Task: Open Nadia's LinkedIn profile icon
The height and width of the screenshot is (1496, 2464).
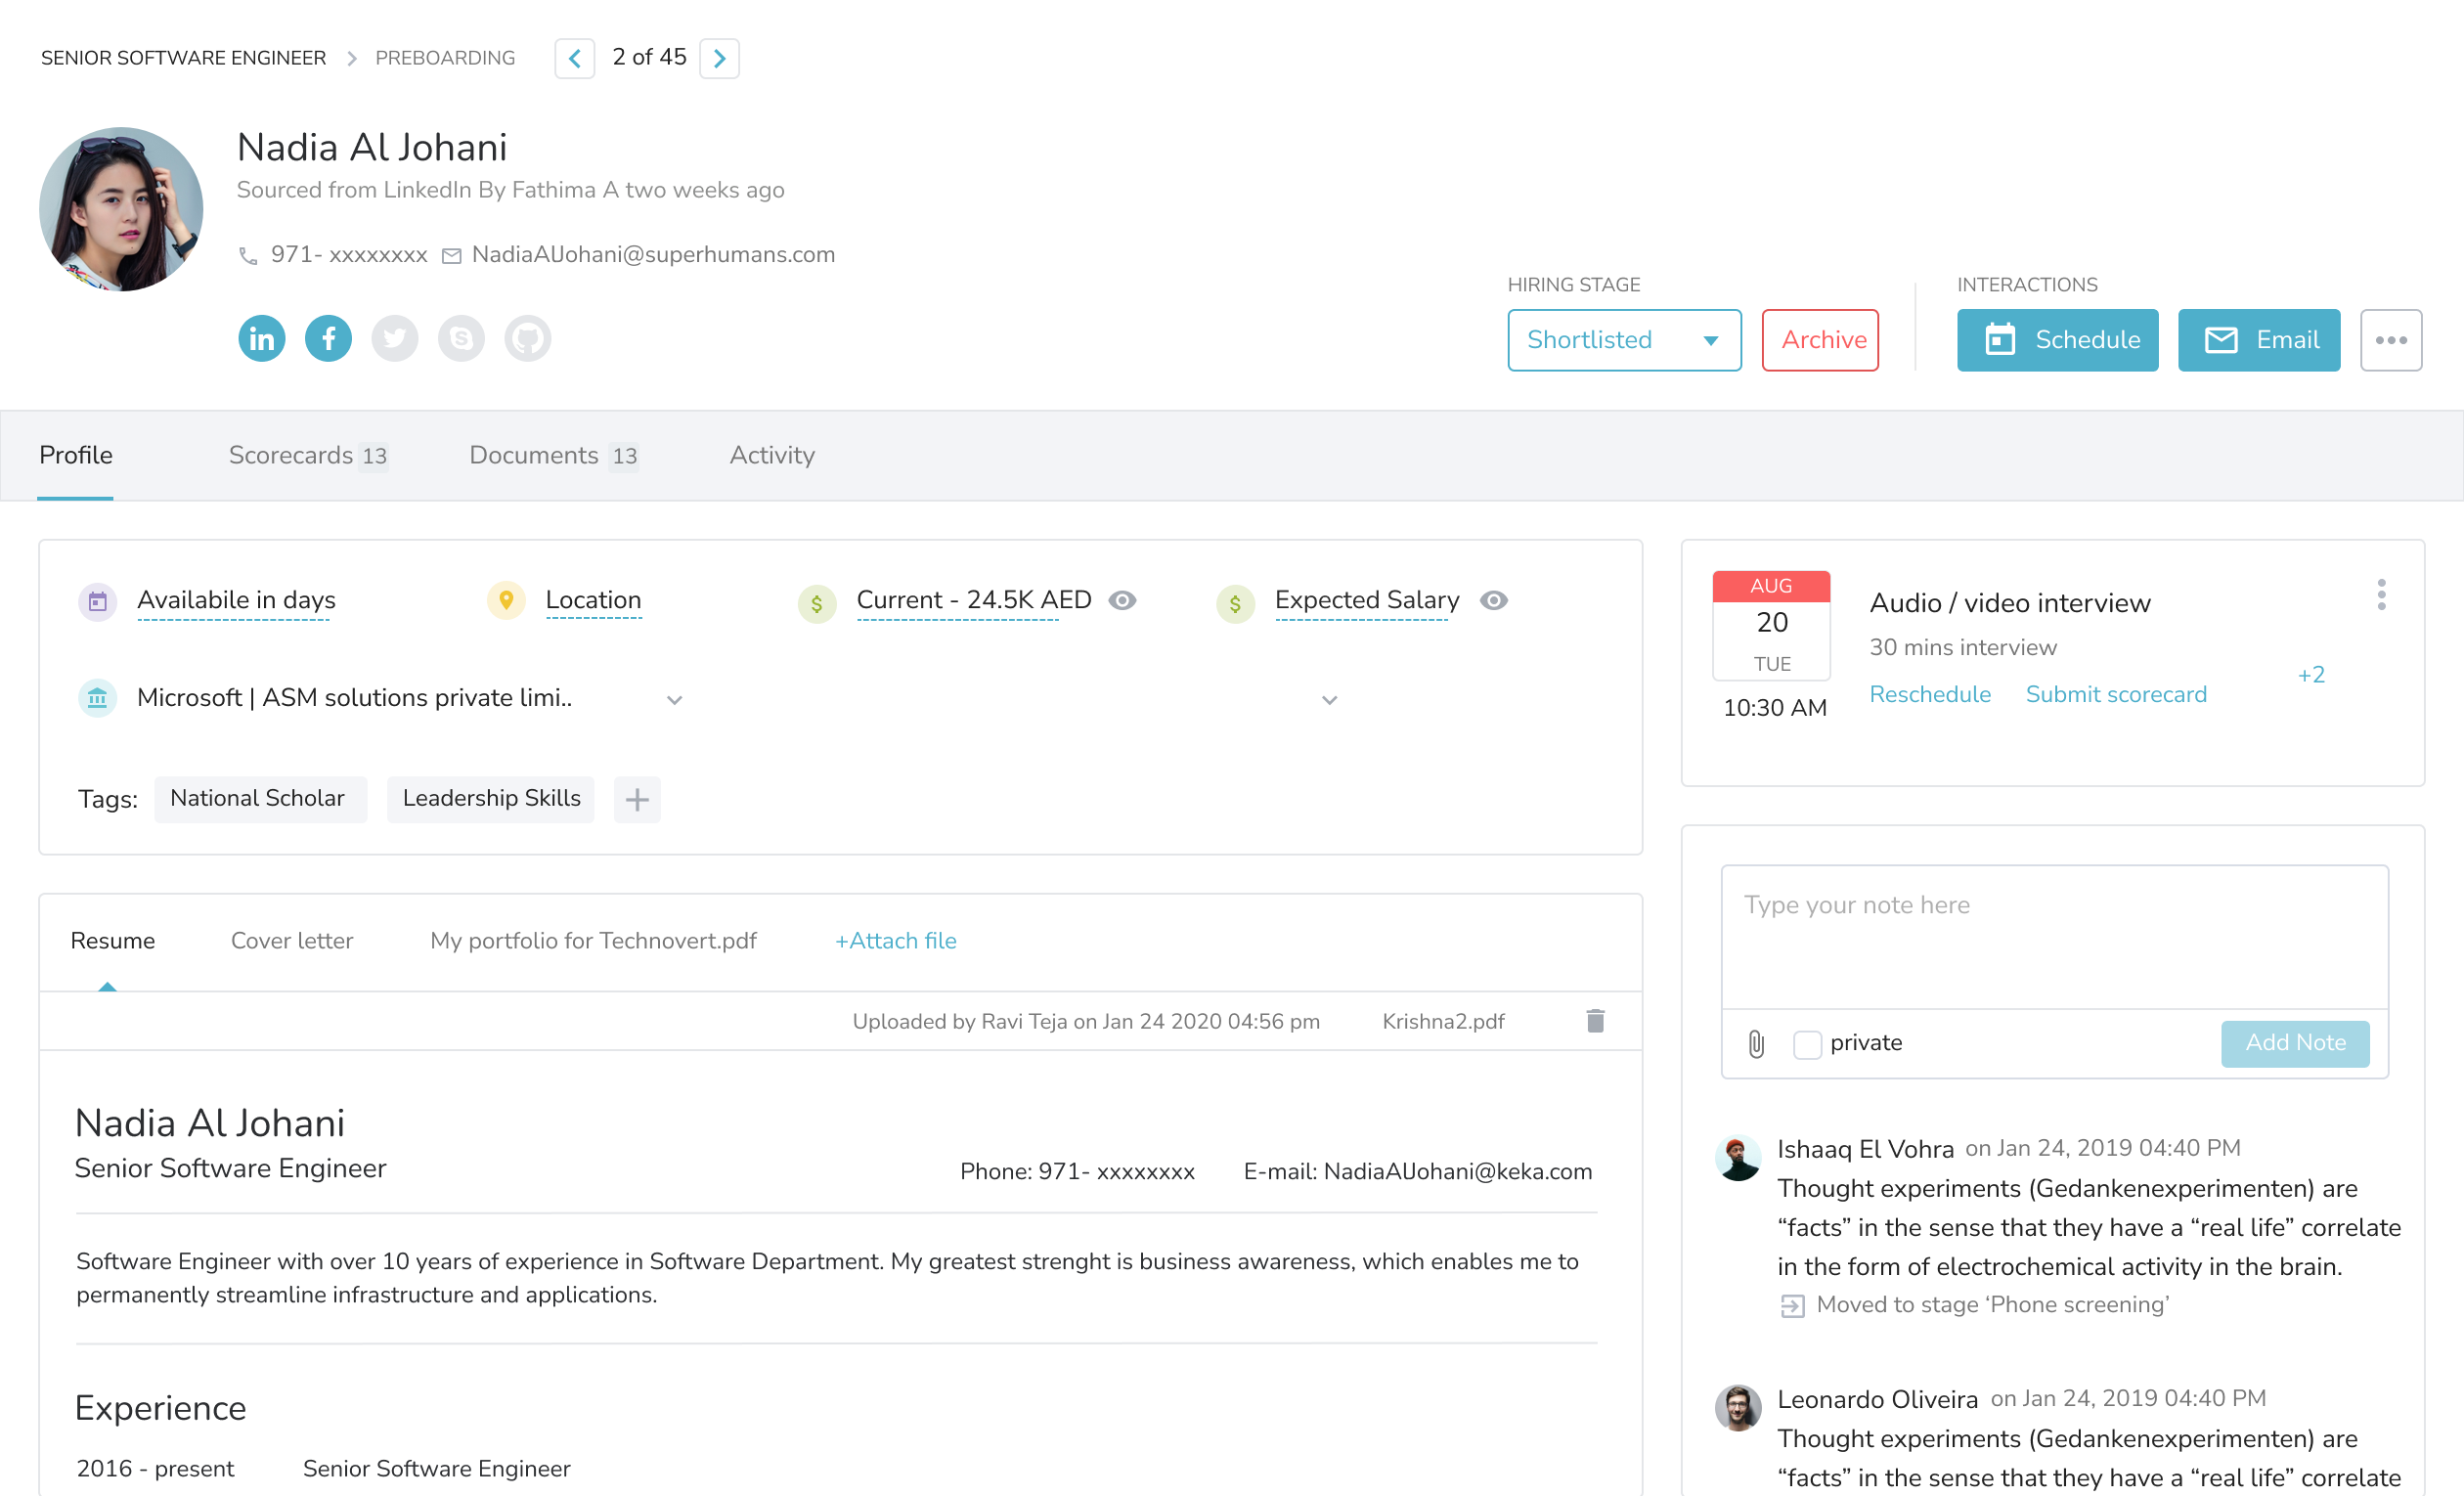Action: pyautogui.click(x=261, y=338)
